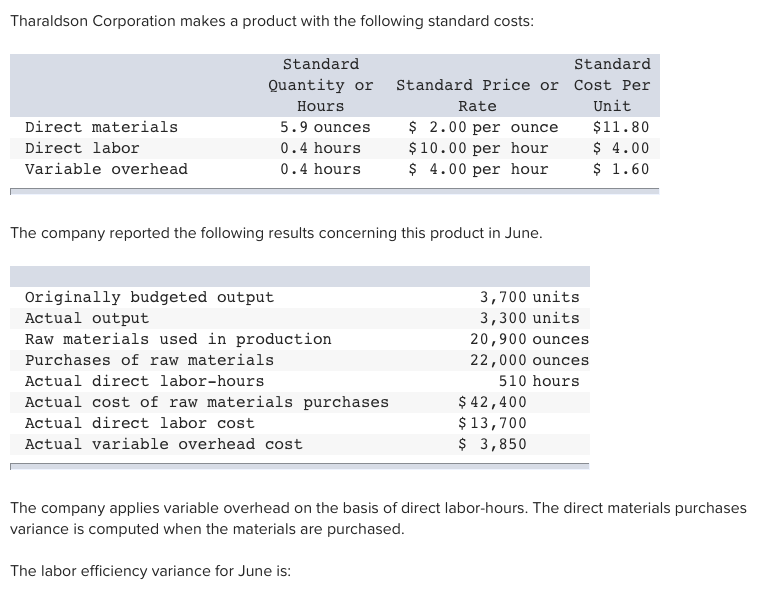
Task: Click the '5.9 ounces' standard quantity cell
Action: (x=325, y=127)
